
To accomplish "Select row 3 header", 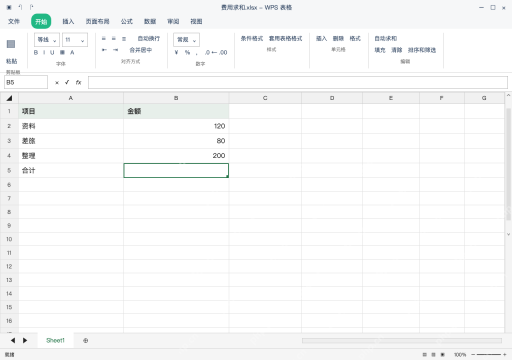I will pyautogui.click(x=9, y=141).
